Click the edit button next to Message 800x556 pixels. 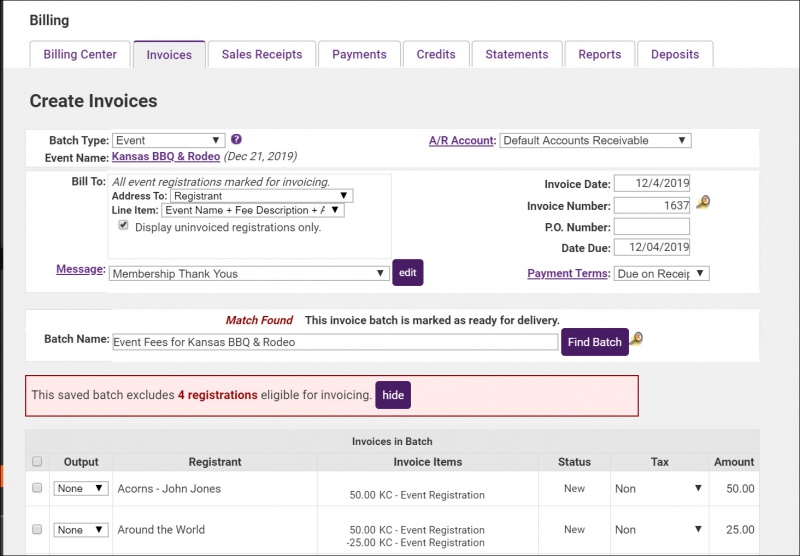pyautogui.click(x=407, y=272)
